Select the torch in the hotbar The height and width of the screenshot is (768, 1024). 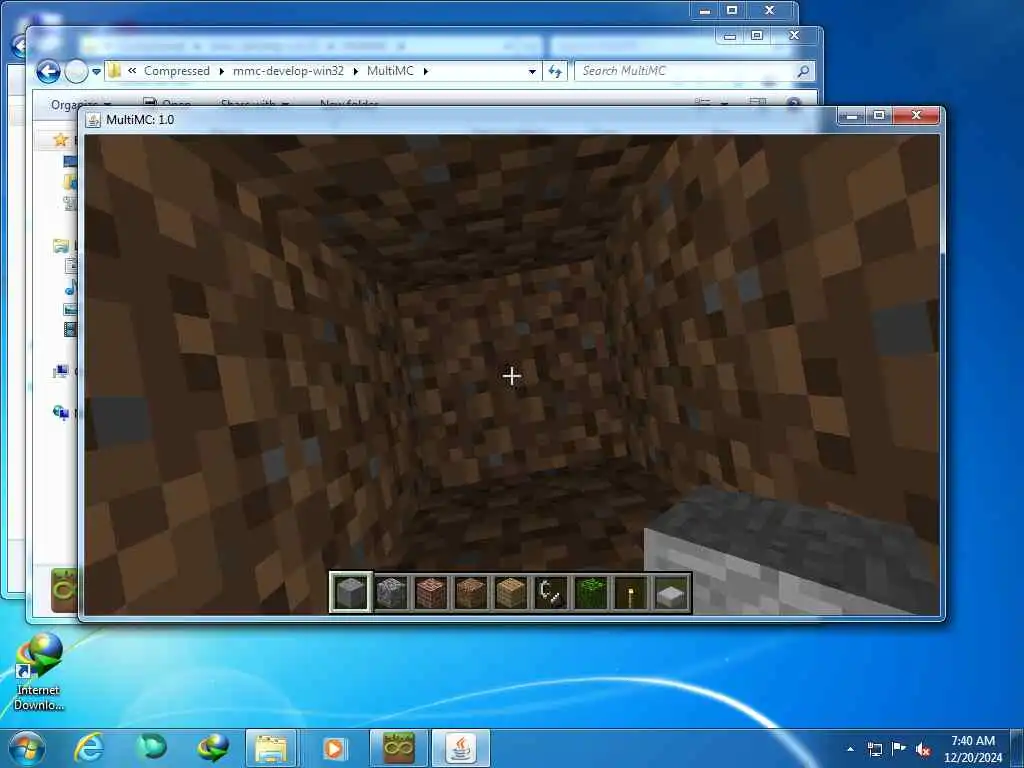631,593
